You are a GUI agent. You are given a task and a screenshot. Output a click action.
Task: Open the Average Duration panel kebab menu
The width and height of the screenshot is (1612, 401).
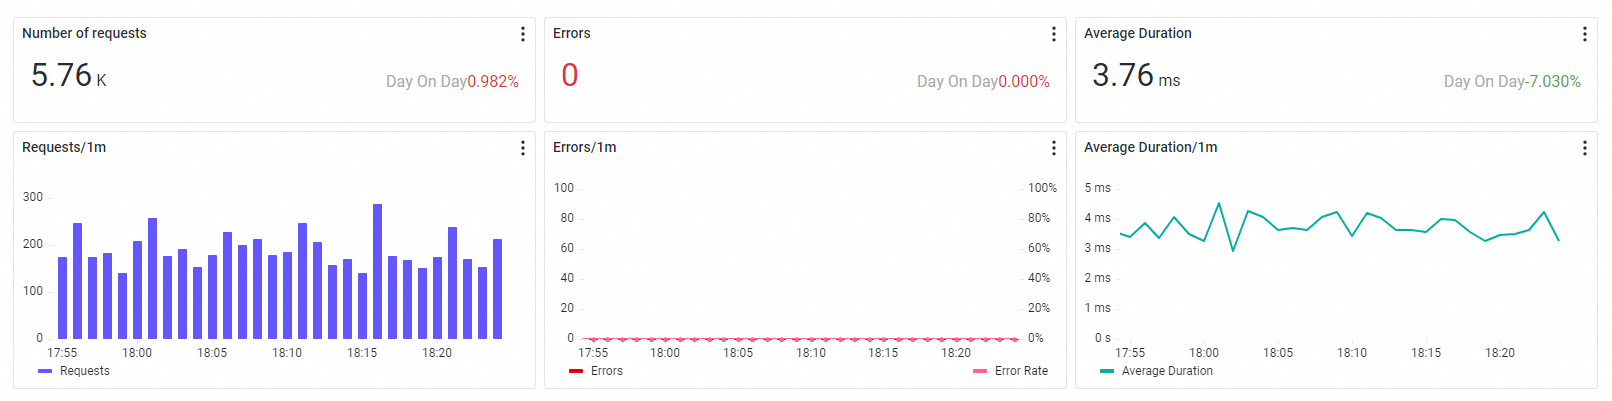[1584, 34]
